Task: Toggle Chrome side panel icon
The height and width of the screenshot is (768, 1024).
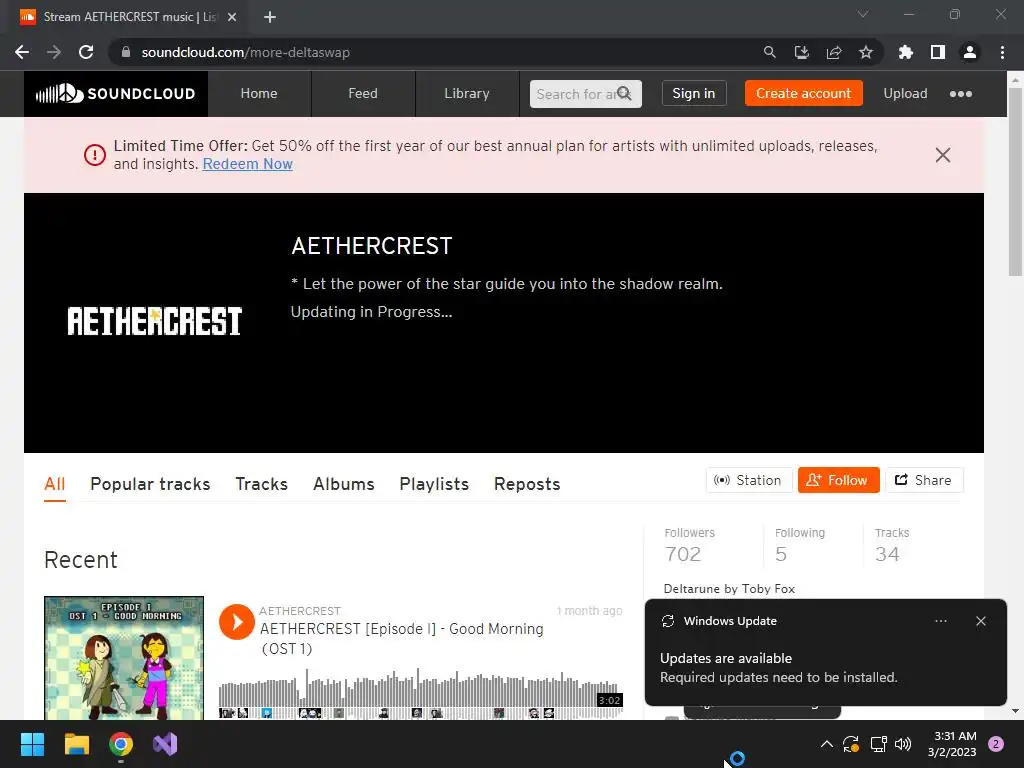Action: tap(938, 52)
